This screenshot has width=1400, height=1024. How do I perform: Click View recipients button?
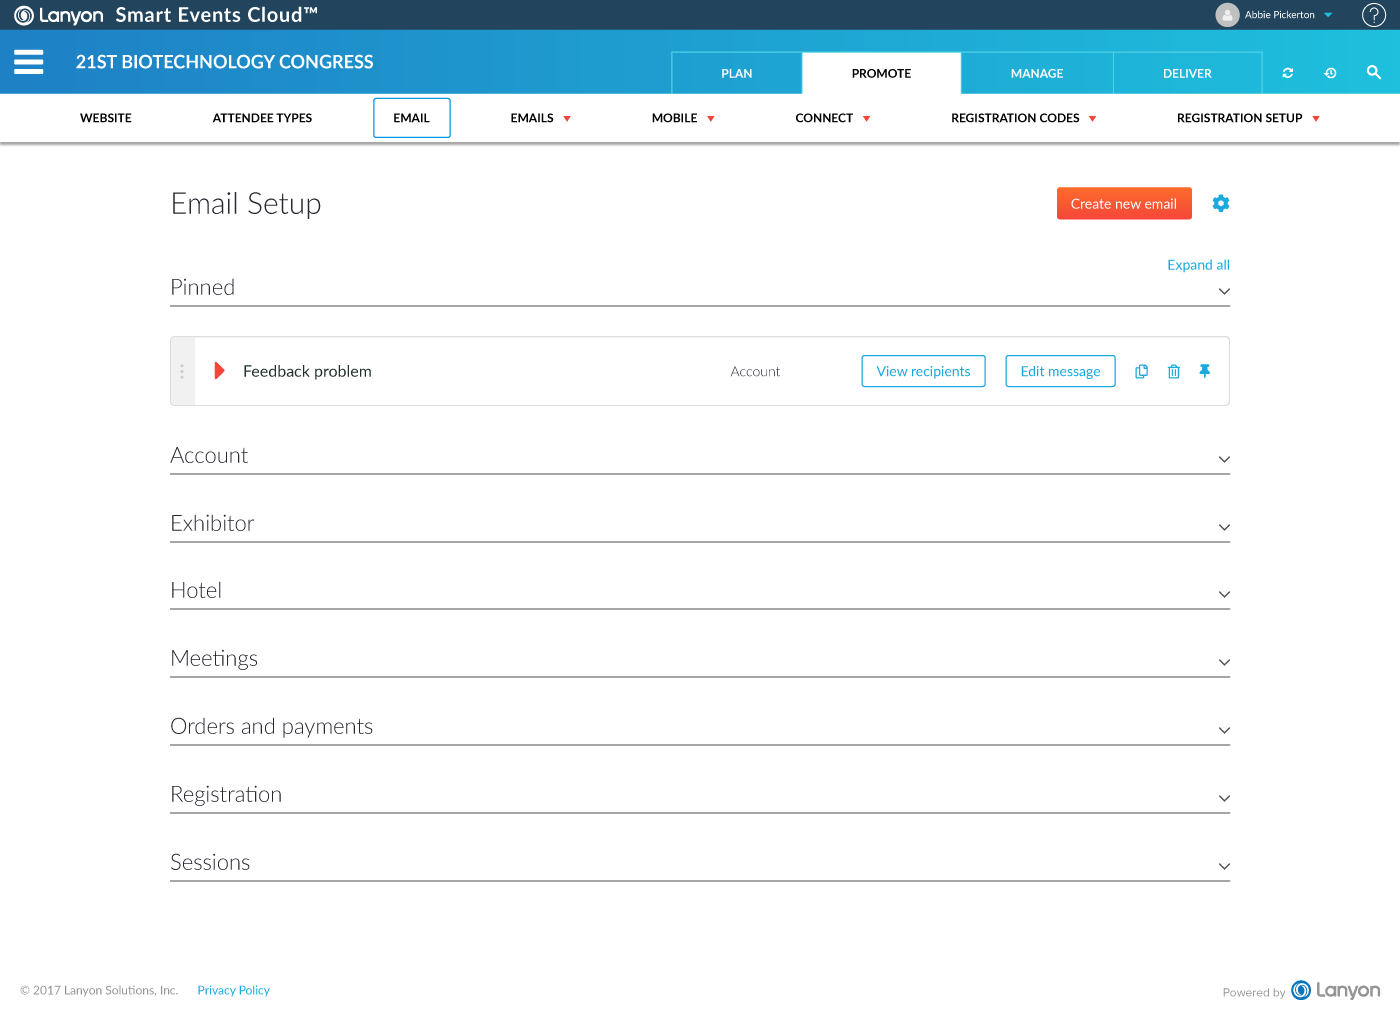pos(923,371)
